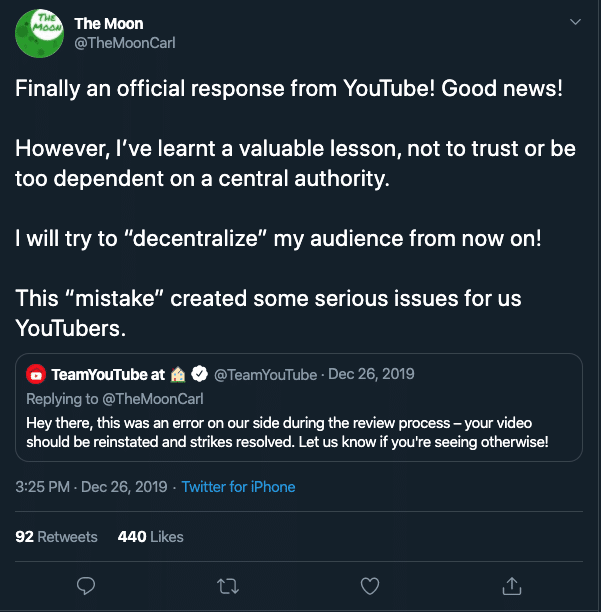This screenshot has width=601, height=612.
Task: Open the quoted TeamYouTube reply text
Action: click(x=288, y=432)
